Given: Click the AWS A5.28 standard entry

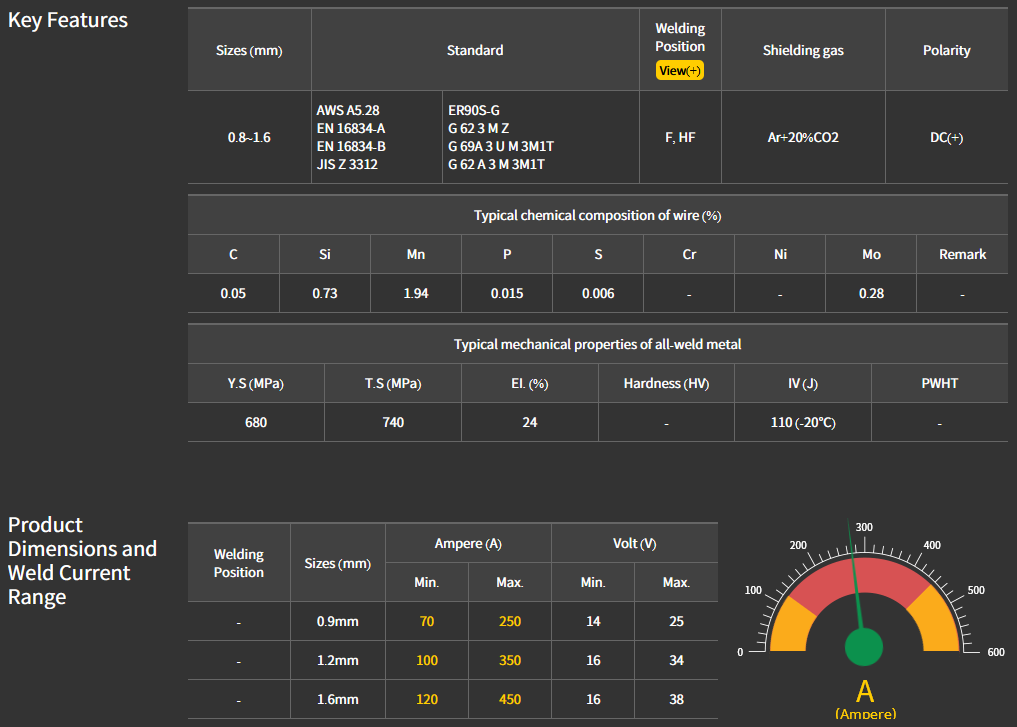Looking at the screenshot, I should [x=348, y=110].
